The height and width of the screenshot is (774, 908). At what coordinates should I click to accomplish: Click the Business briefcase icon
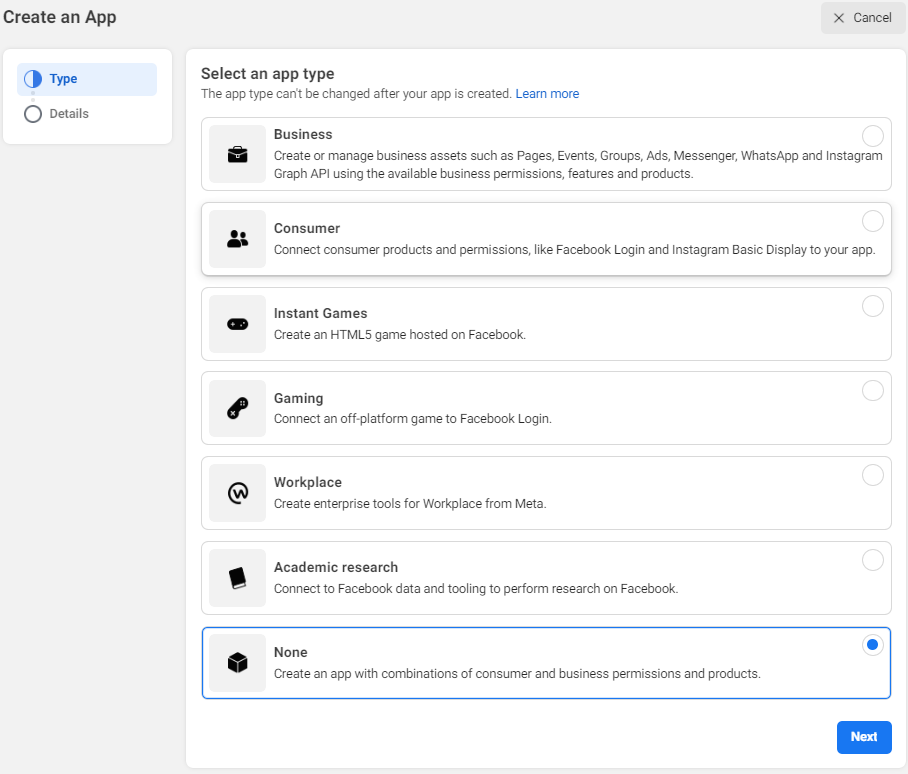coord(237,154)
